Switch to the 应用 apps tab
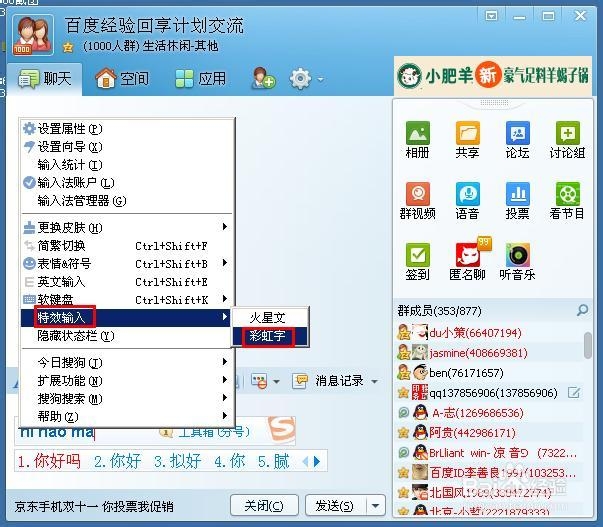This screenshot has width=603, height=527. pyautogui.click(x=200, y=79)
